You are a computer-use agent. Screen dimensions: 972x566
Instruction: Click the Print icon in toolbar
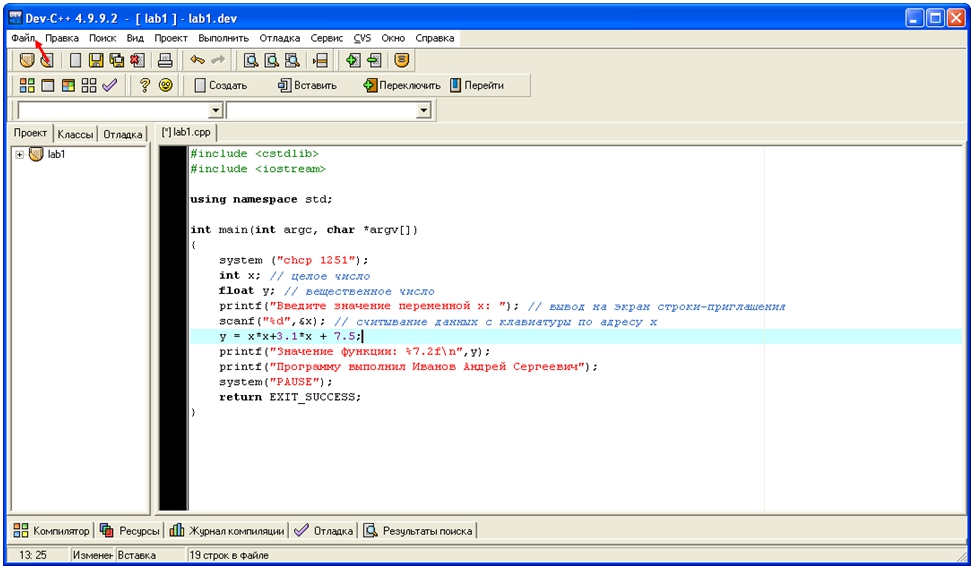[165, 61]
